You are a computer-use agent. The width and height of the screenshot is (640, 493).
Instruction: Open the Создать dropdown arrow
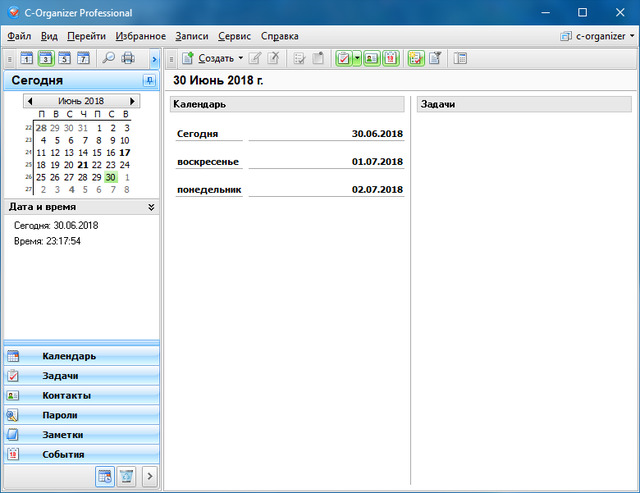pos(241,58)
